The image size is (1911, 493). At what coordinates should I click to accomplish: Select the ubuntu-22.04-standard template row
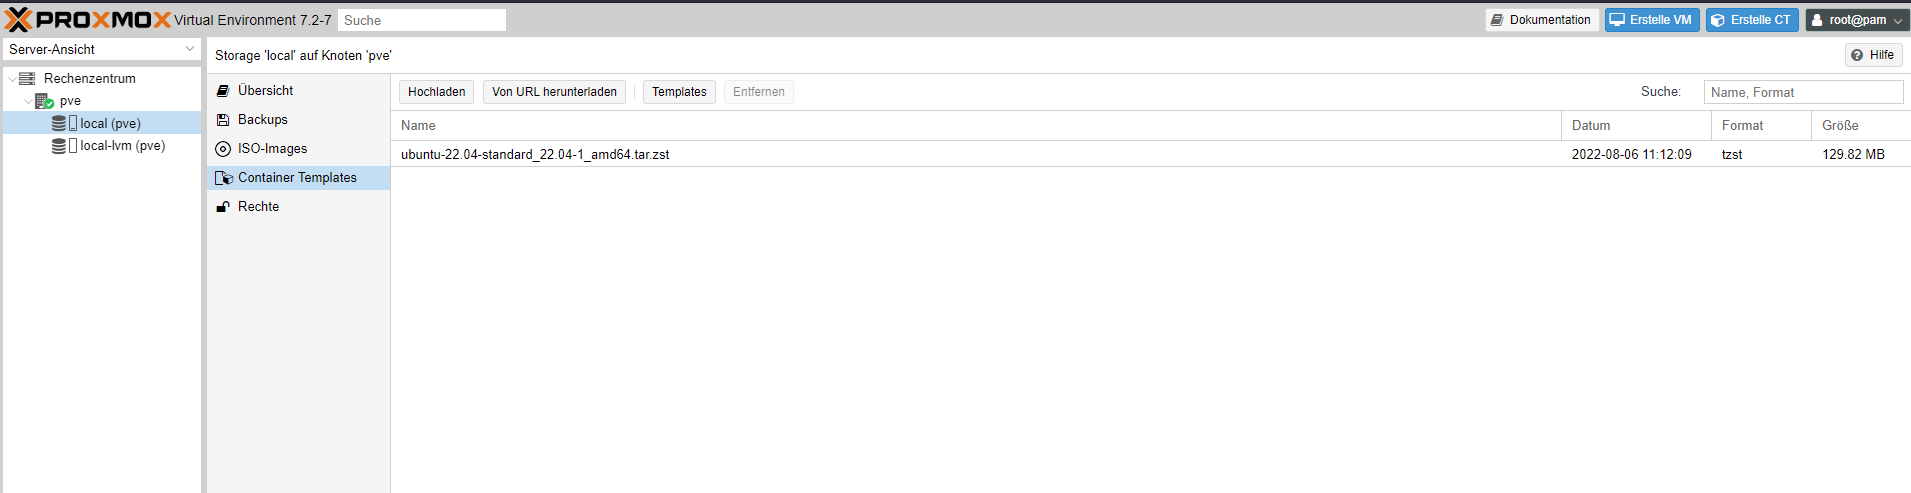click(1150, 155)
